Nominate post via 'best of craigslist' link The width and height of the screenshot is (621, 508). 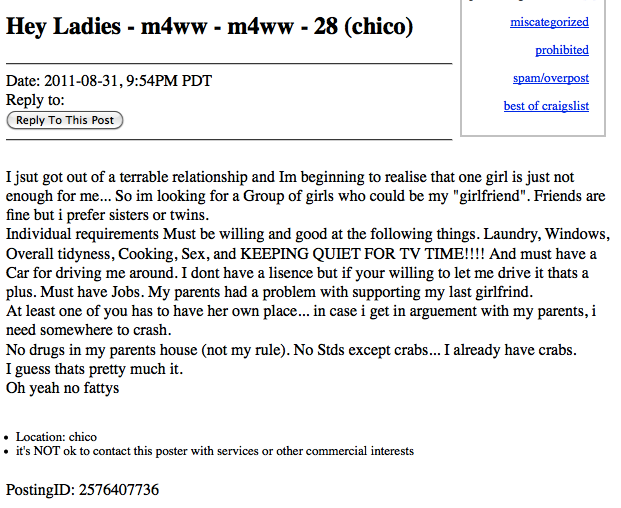546,106
